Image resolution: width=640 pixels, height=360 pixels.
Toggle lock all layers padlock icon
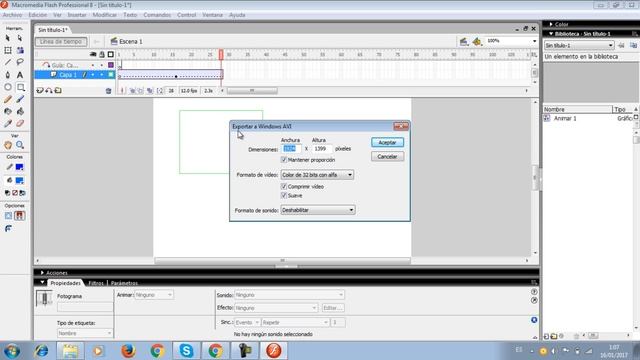(x=102, y=54)
